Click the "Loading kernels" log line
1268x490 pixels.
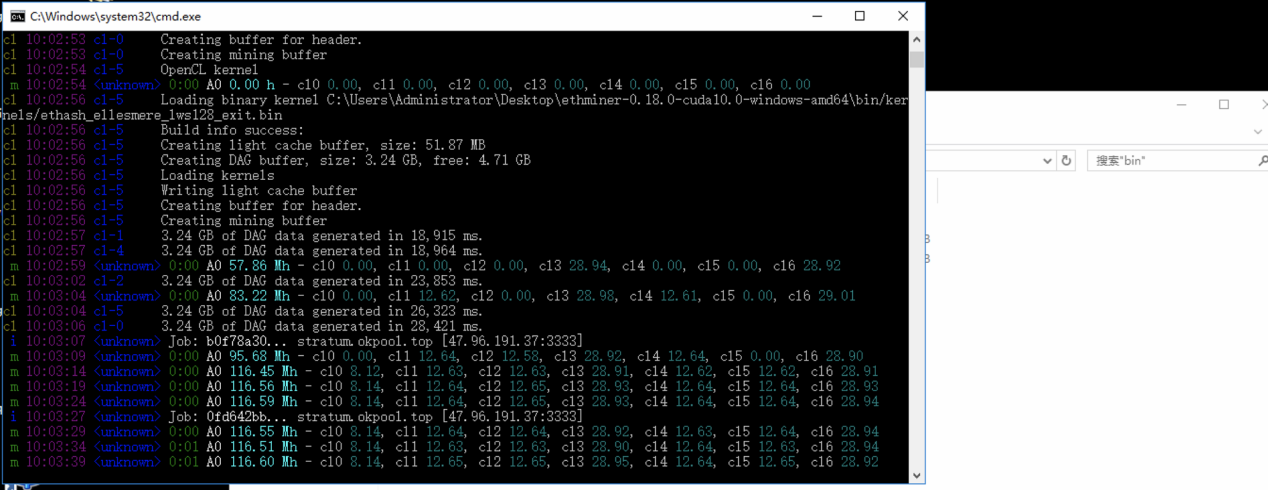pos(217,175)
